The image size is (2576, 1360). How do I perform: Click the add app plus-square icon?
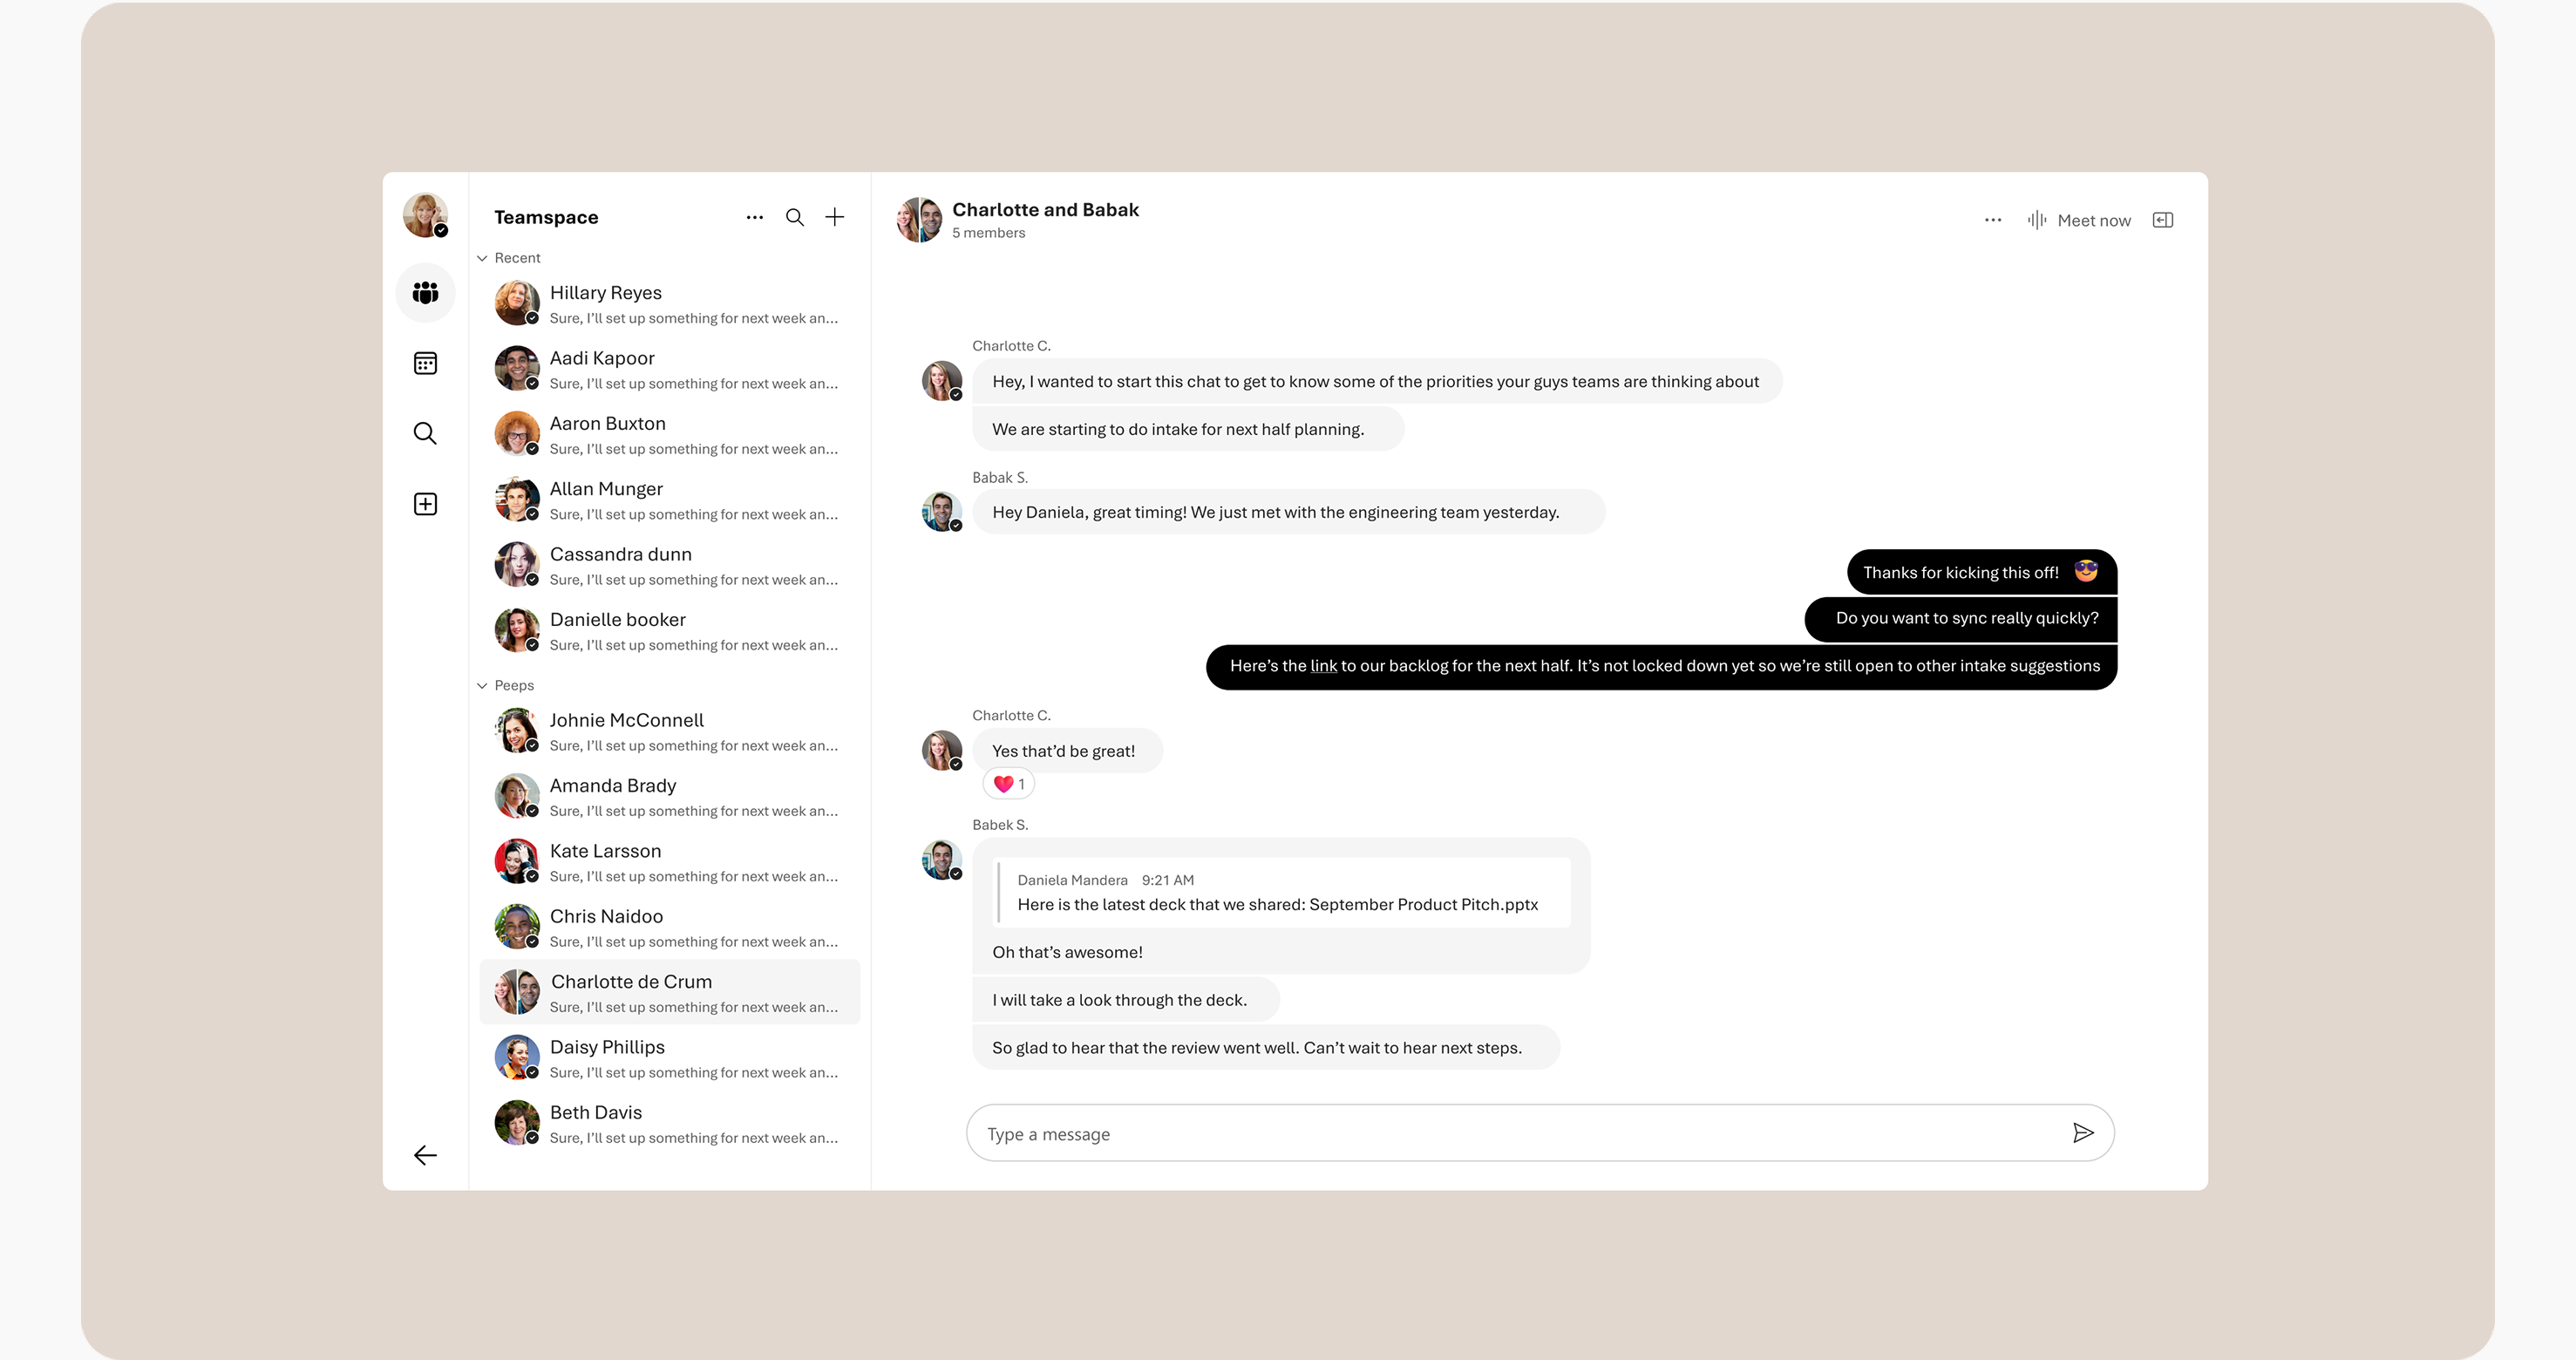click(x=425, y=504)
